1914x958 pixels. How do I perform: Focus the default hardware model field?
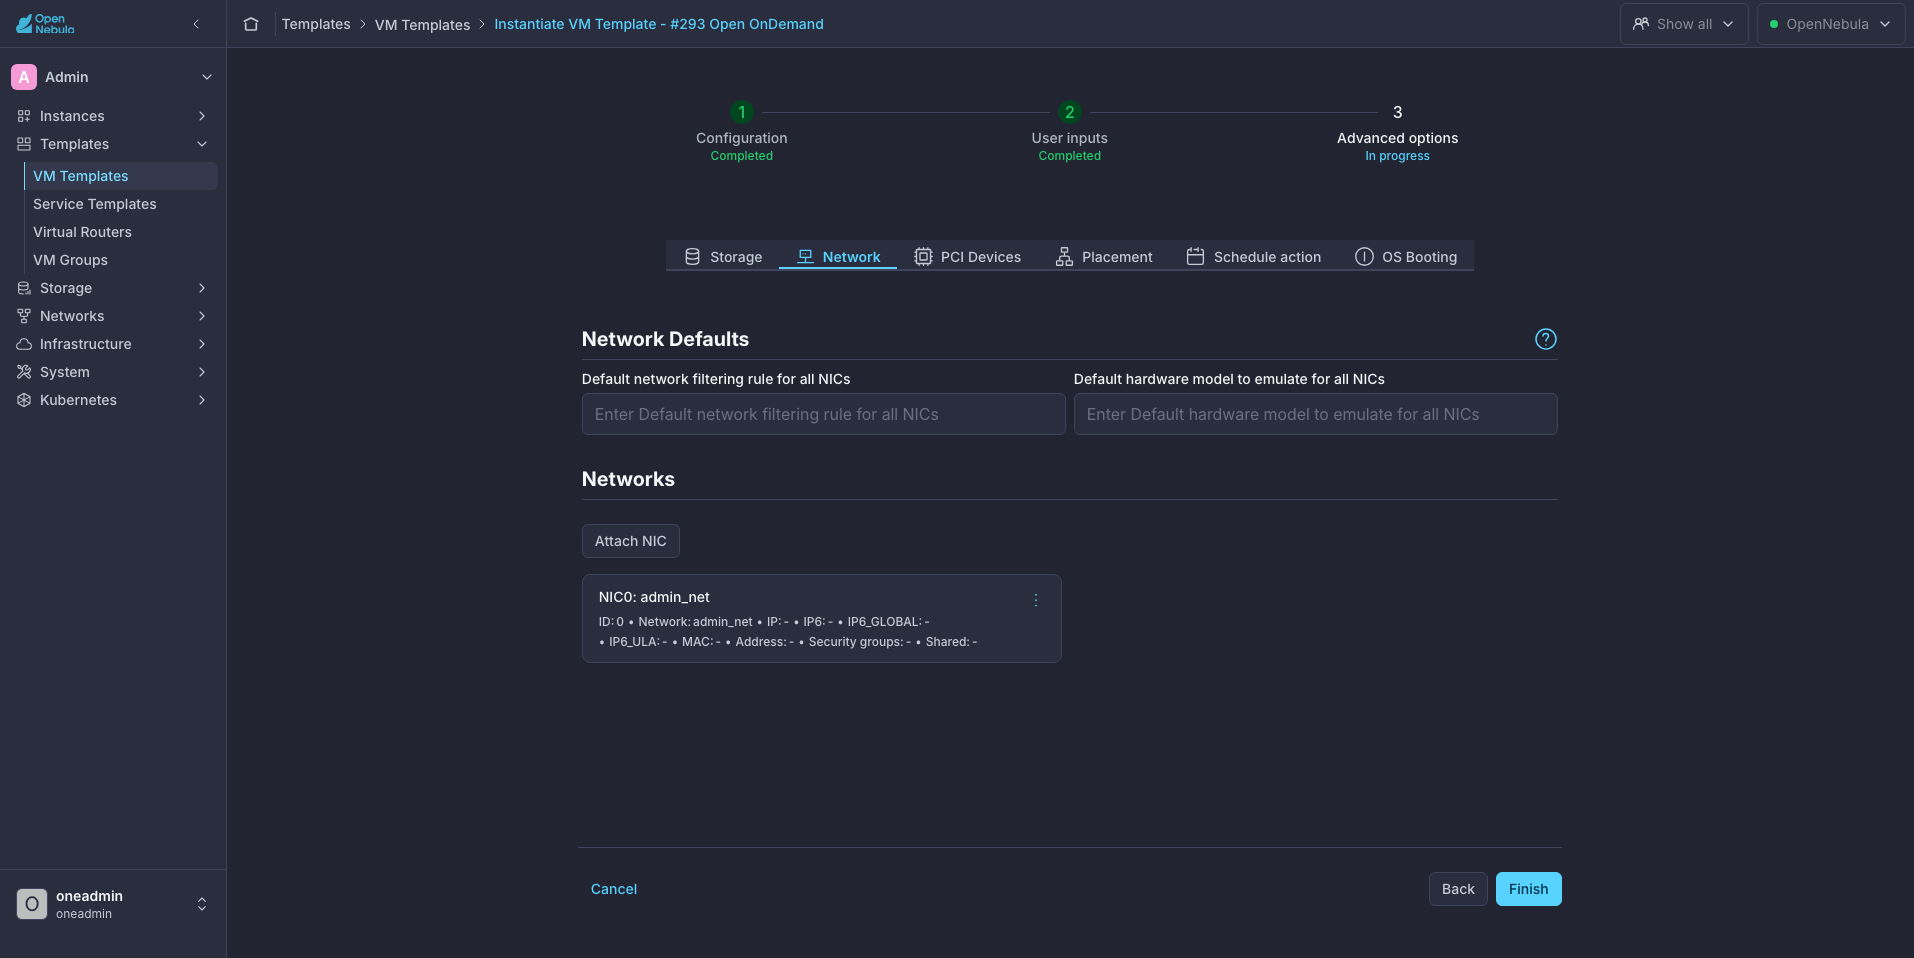[x=1315, y=414]
